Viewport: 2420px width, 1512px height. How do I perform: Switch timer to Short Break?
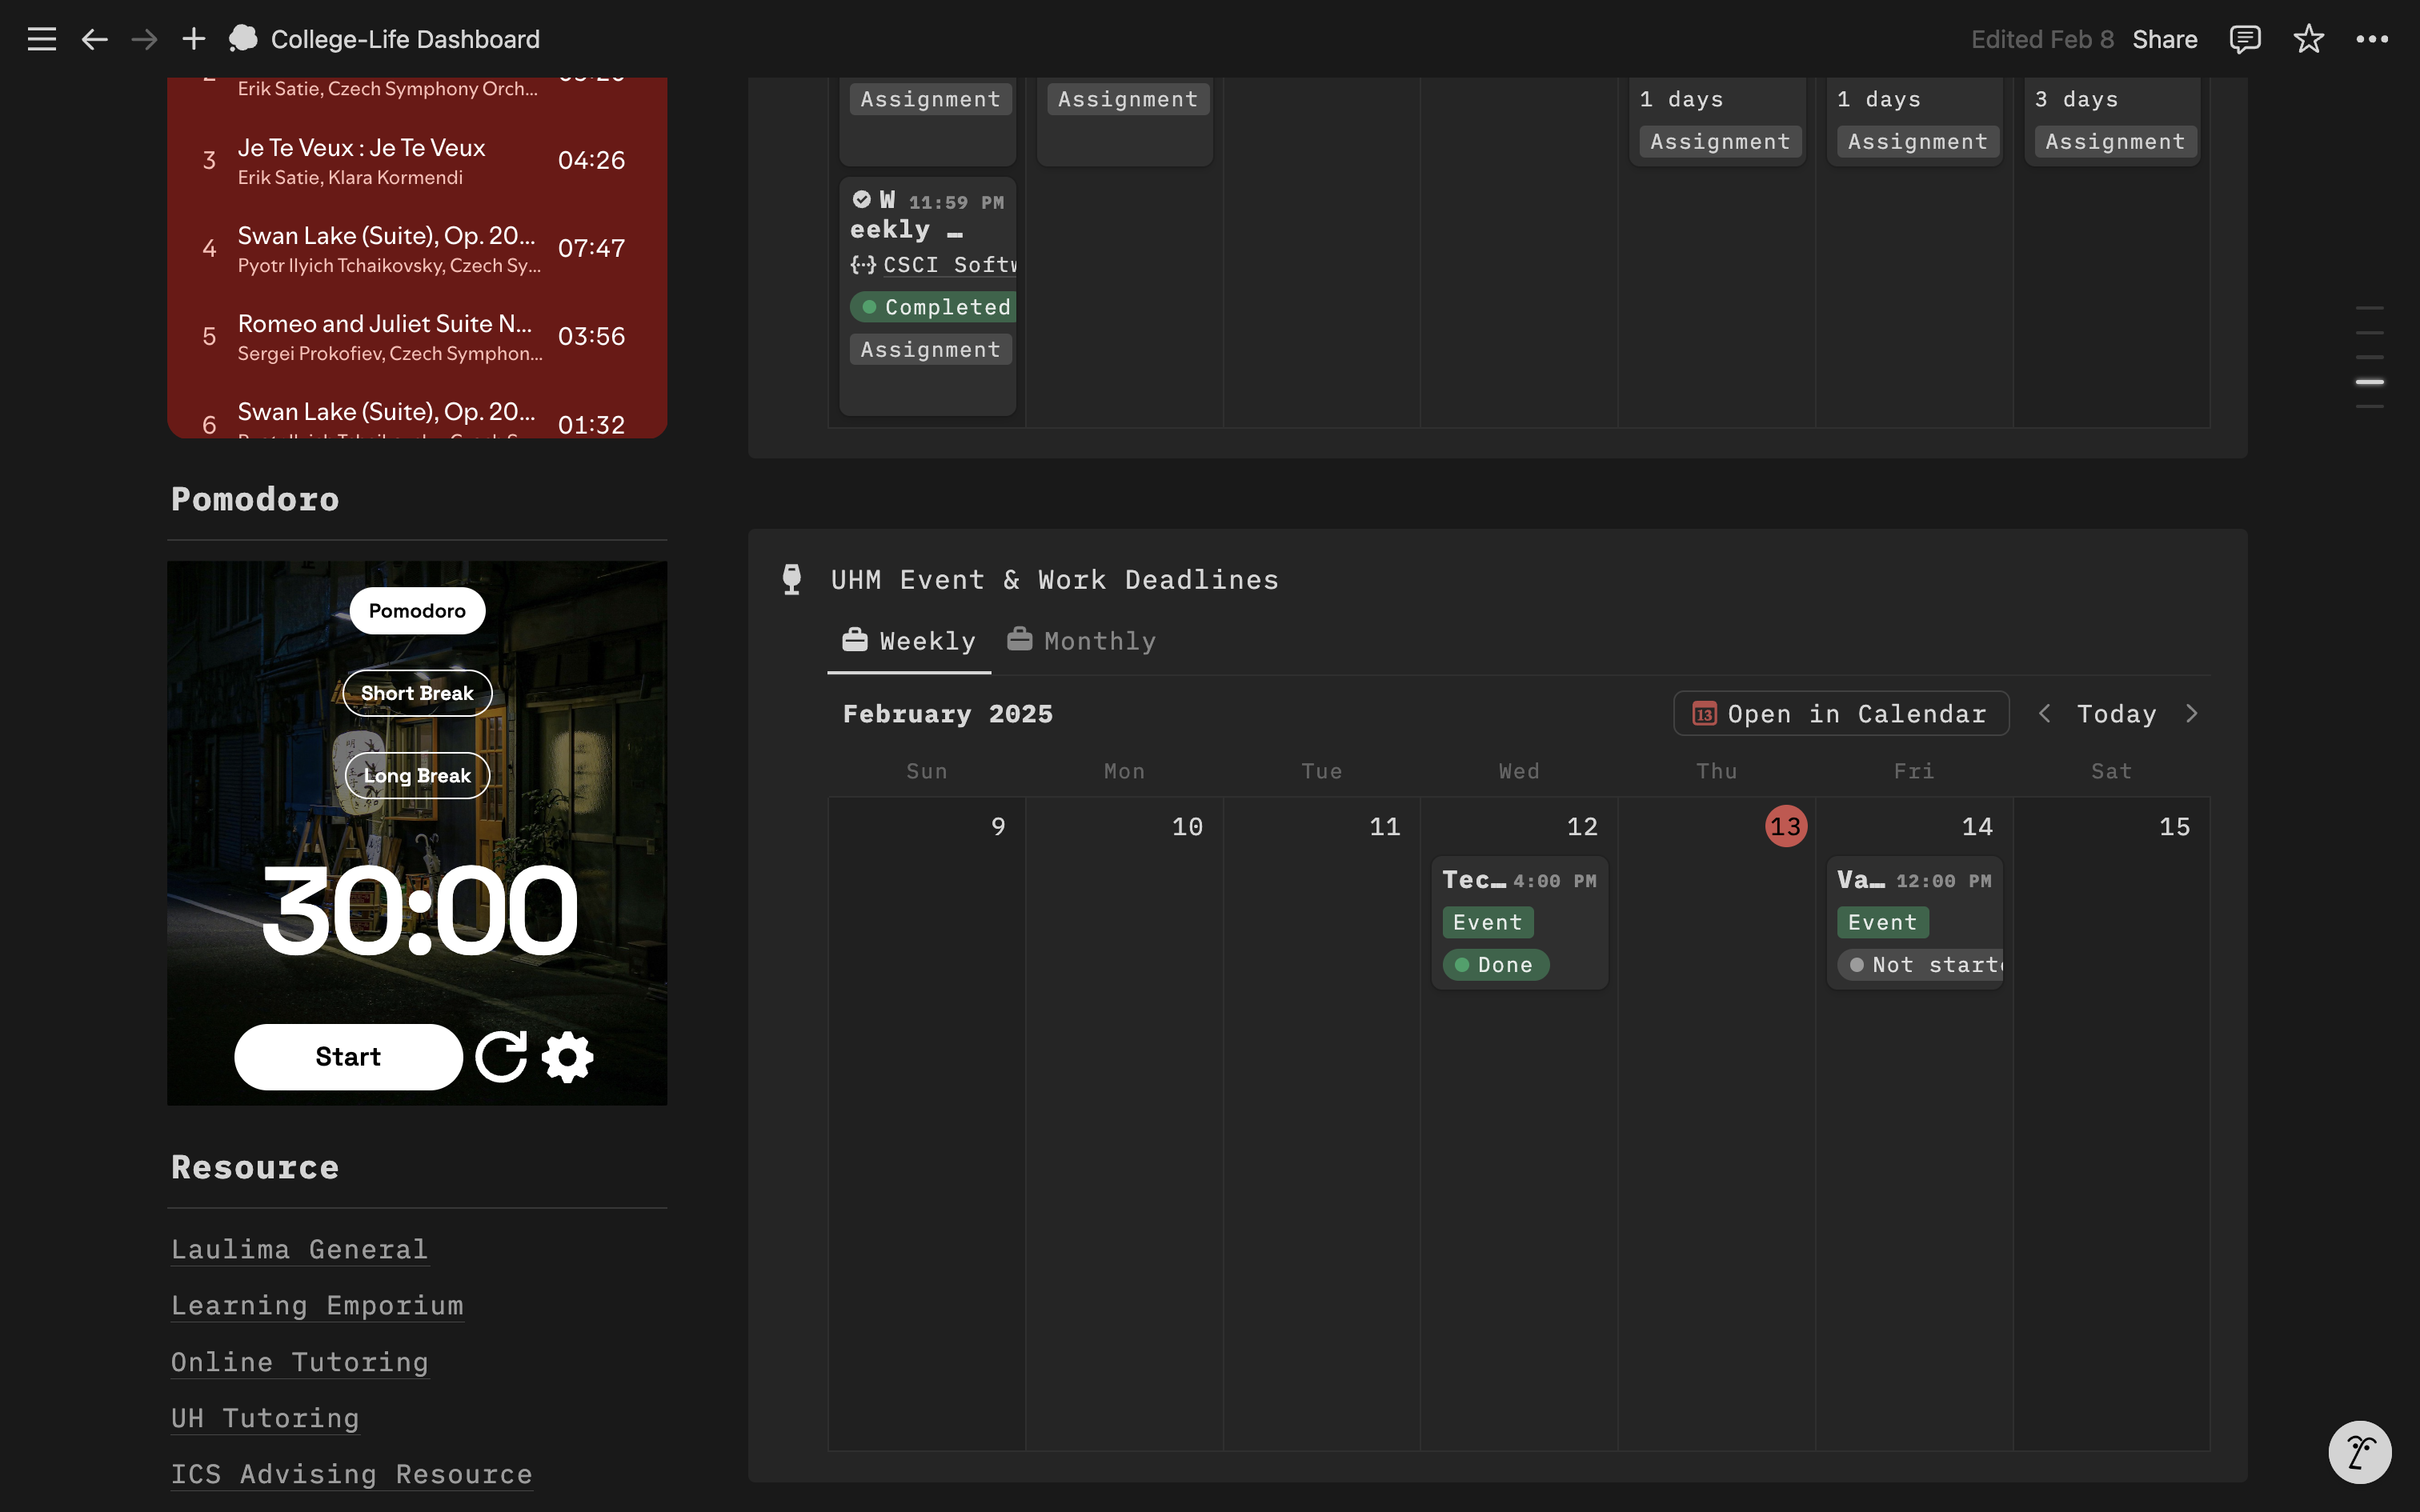417,693
